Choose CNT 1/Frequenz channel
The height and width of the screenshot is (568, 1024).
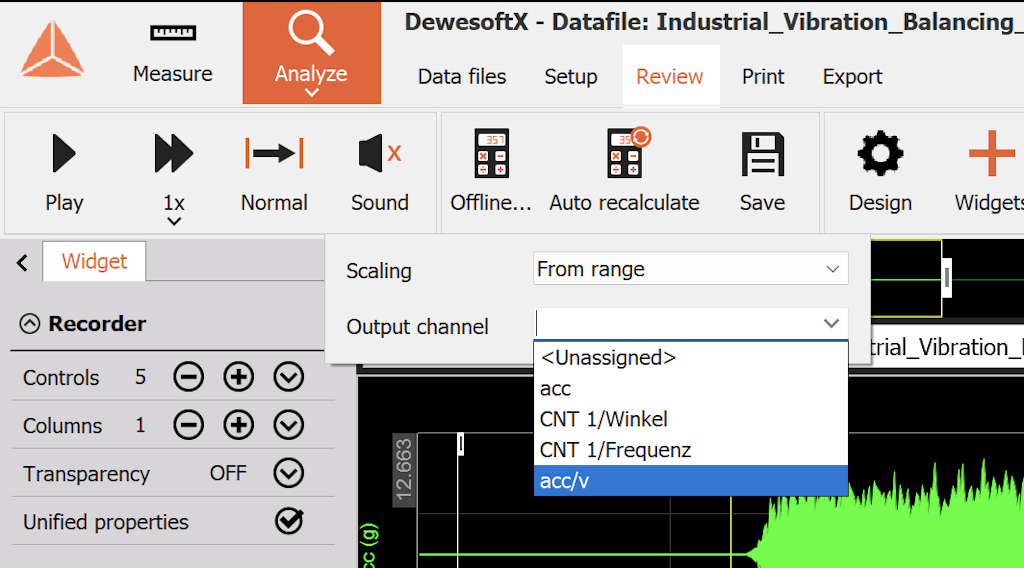point(690,450)
